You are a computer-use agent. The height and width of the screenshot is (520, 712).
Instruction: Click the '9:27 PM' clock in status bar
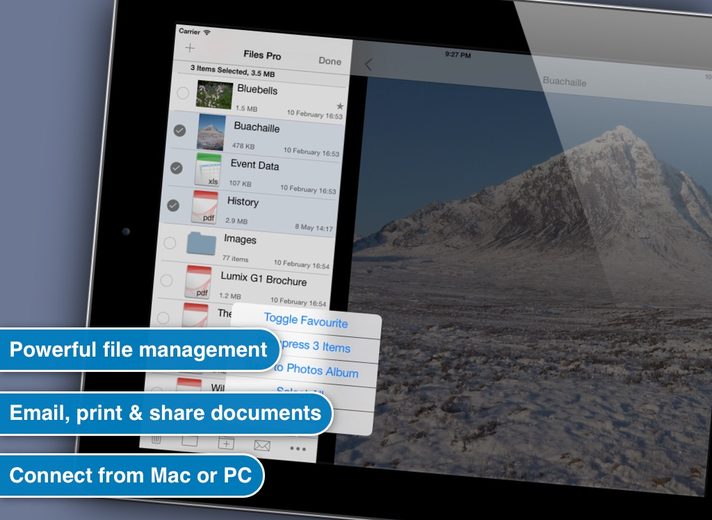(x=458, y=54)
